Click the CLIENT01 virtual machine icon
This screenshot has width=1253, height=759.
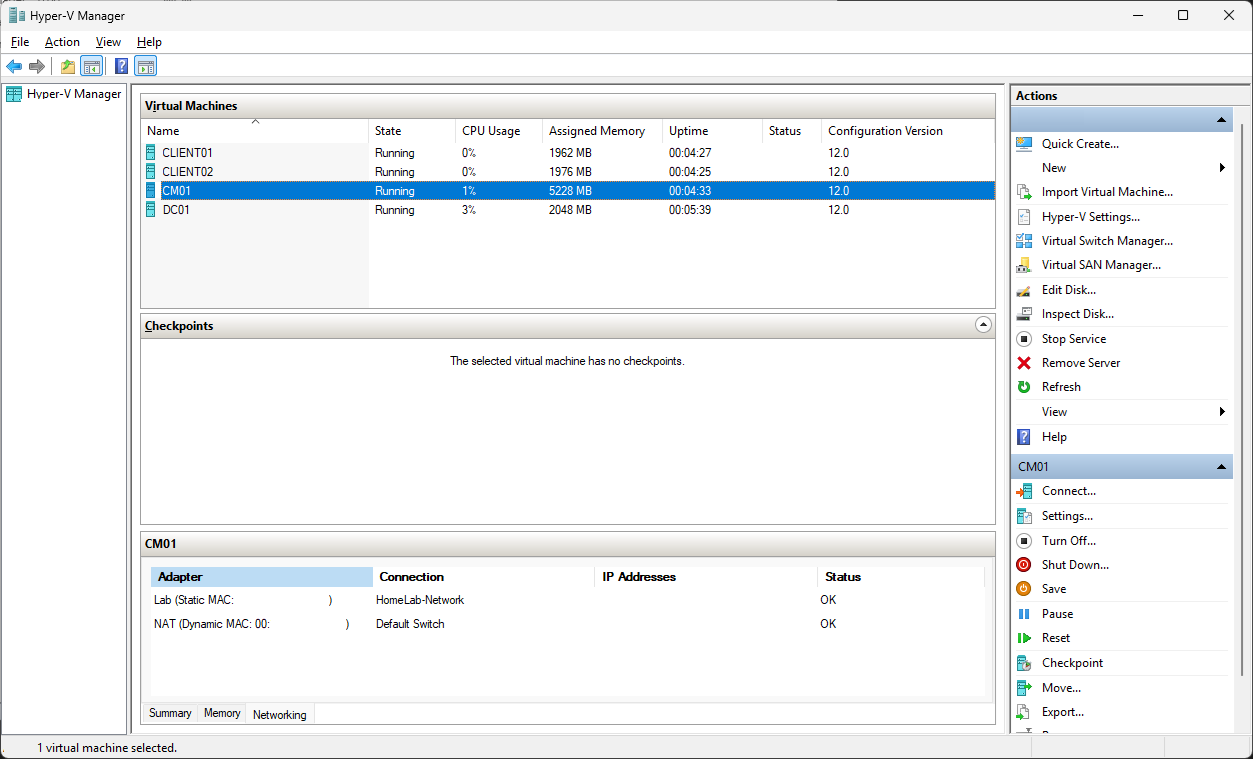coord(151,153)
